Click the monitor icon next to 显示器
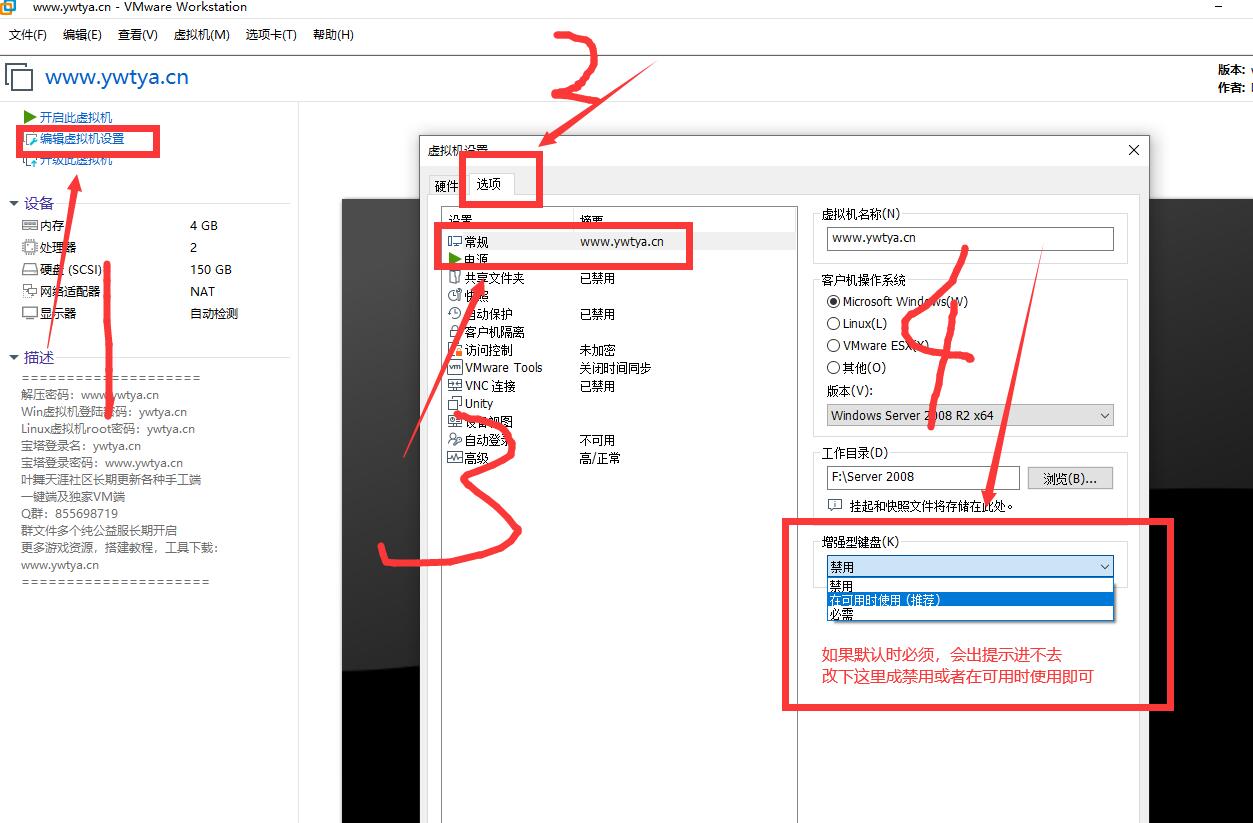 30,313
